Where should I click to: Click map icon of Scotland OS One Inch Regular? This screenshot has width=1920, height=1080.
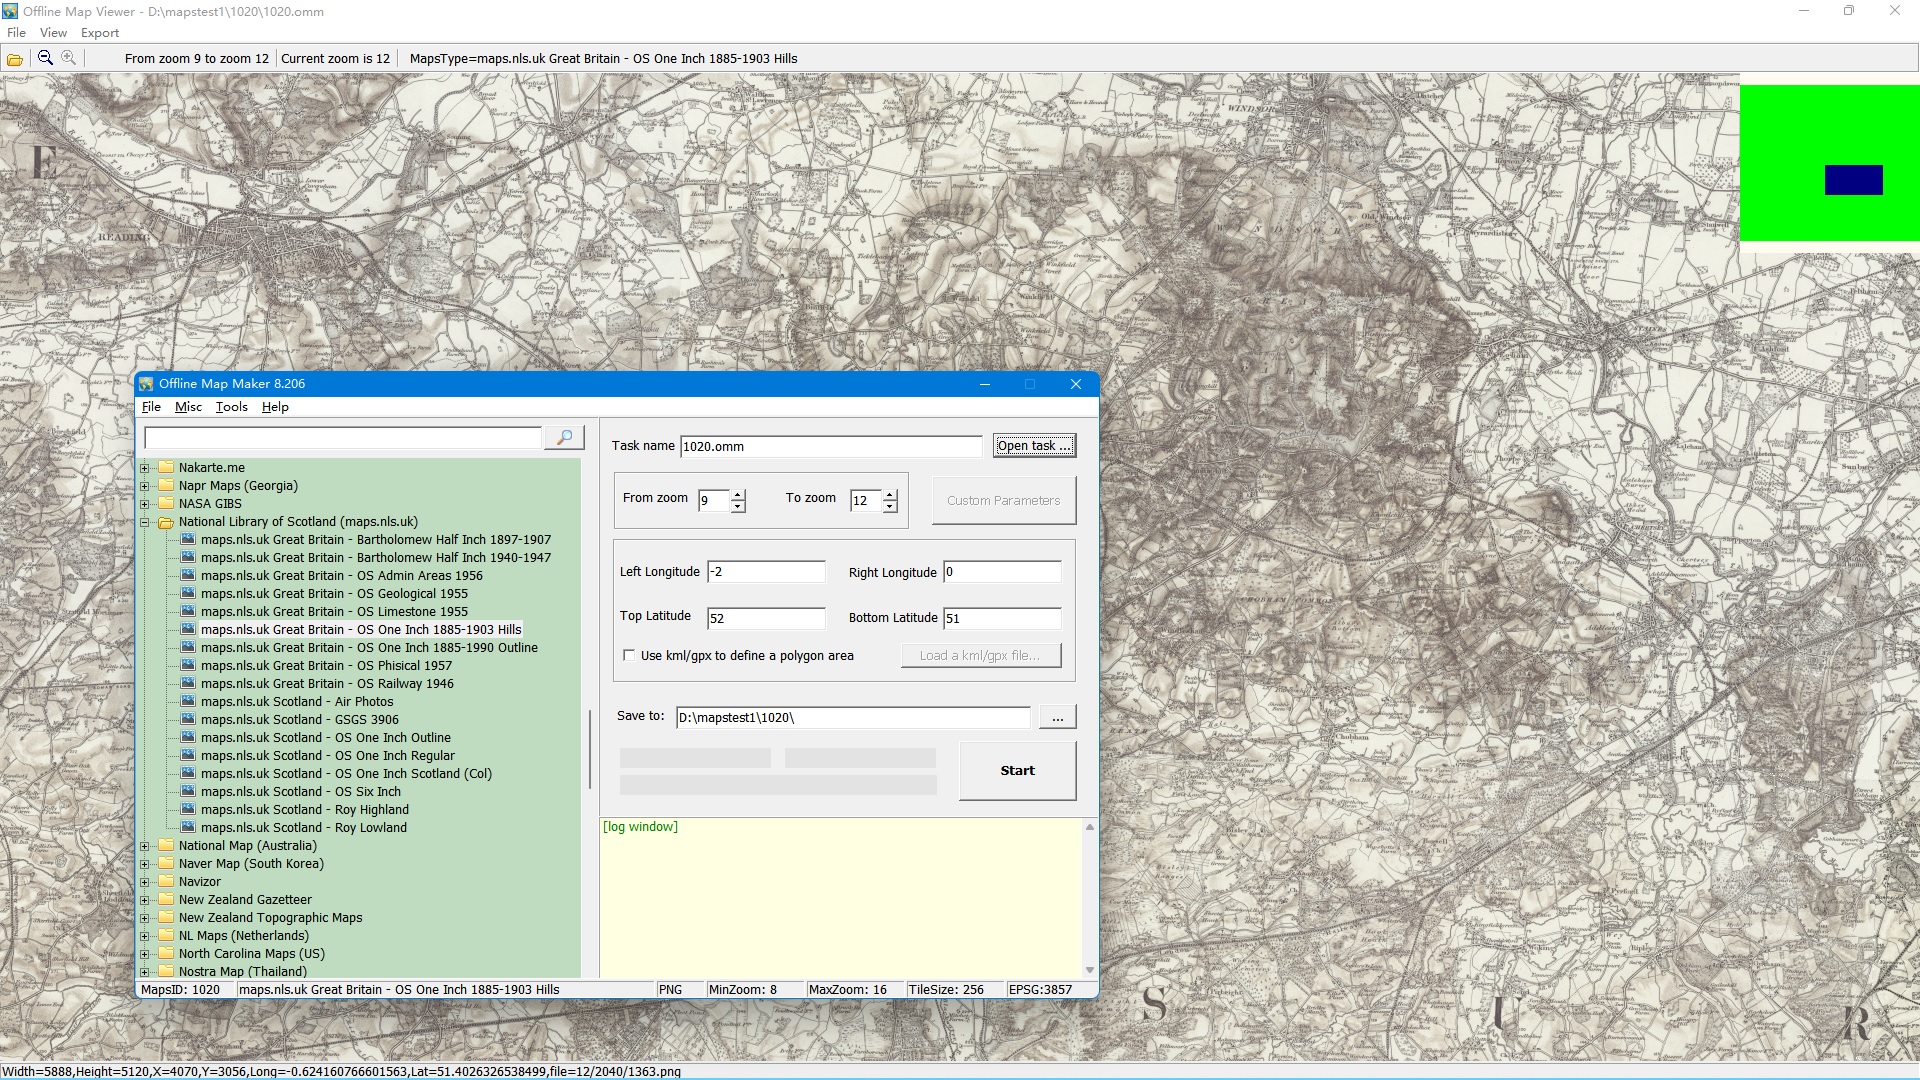tap(188, 755)
